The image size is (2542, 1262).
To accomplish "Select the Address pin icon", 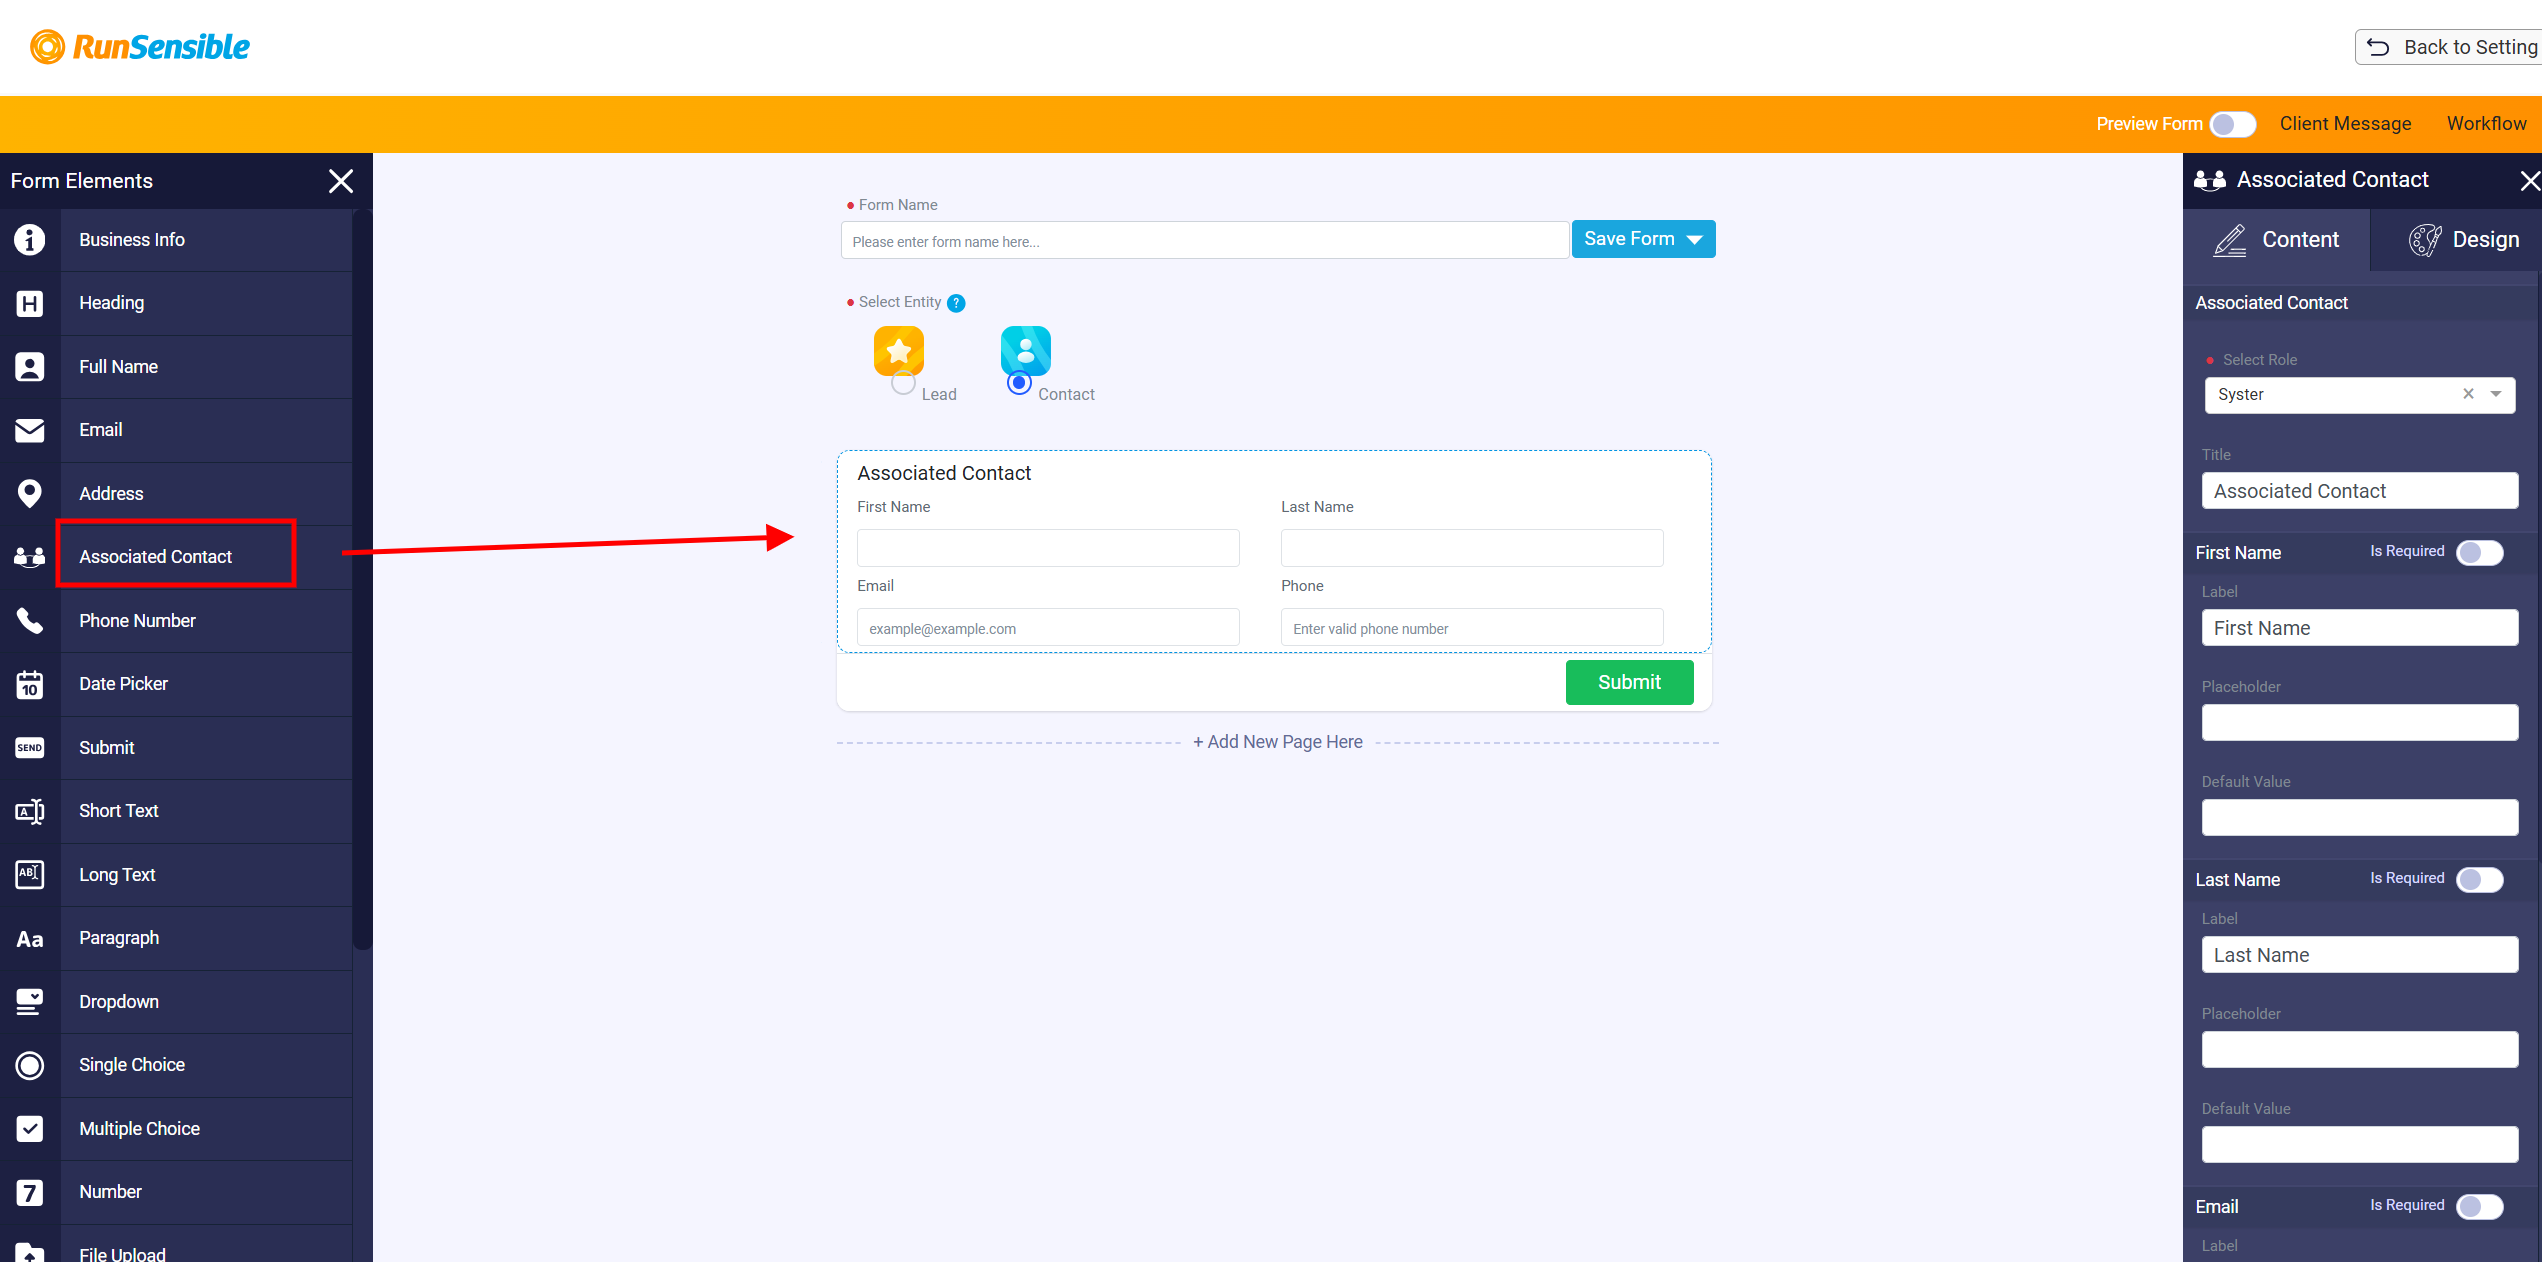I will tap(30, 493).
